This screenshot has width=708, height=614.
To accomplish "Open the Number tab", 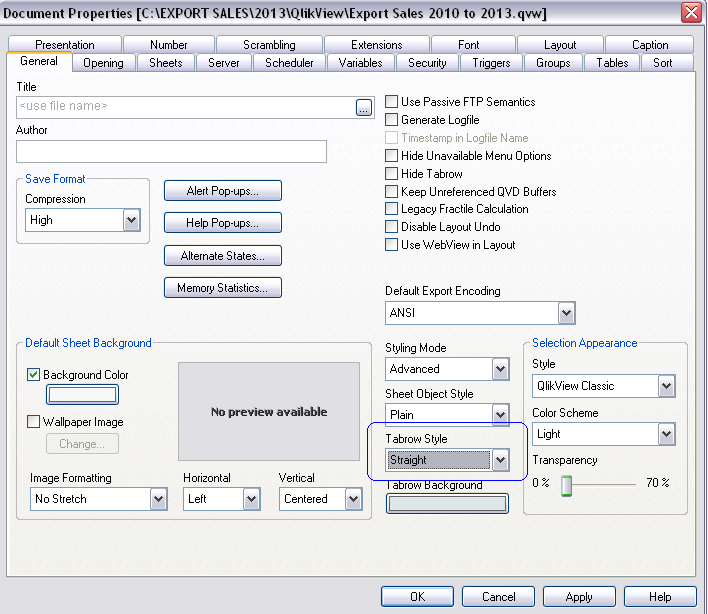I will [x=168, y=45].
